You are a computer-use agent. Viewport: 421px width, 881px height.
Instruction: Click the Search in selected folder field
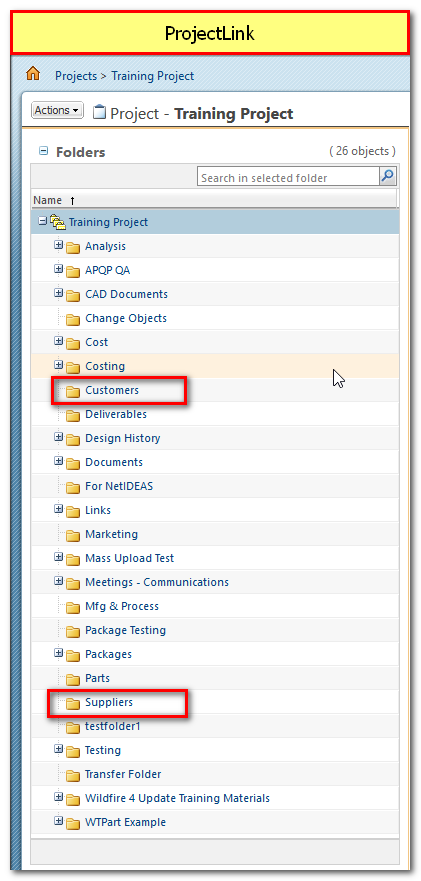[x=288, y=177]
